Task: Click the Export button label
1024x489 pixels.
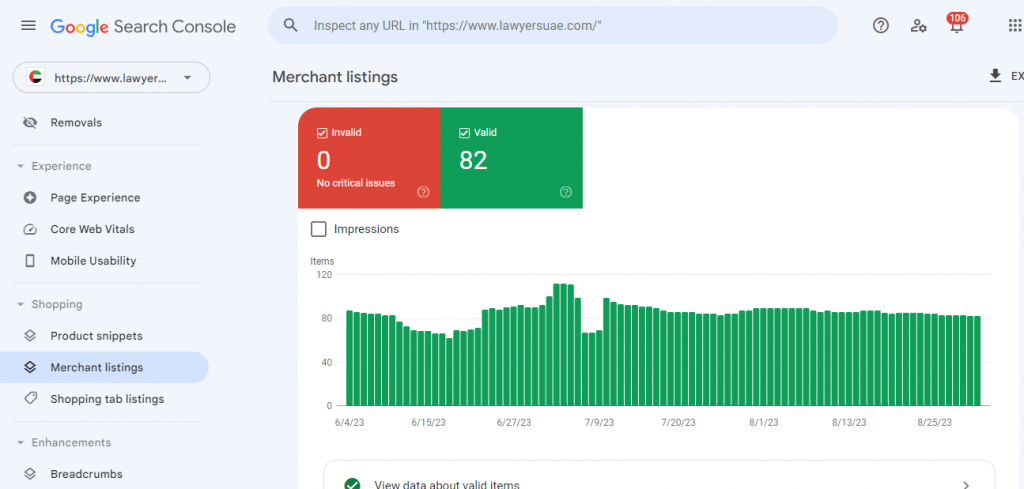Action: tap(1017, 77)
